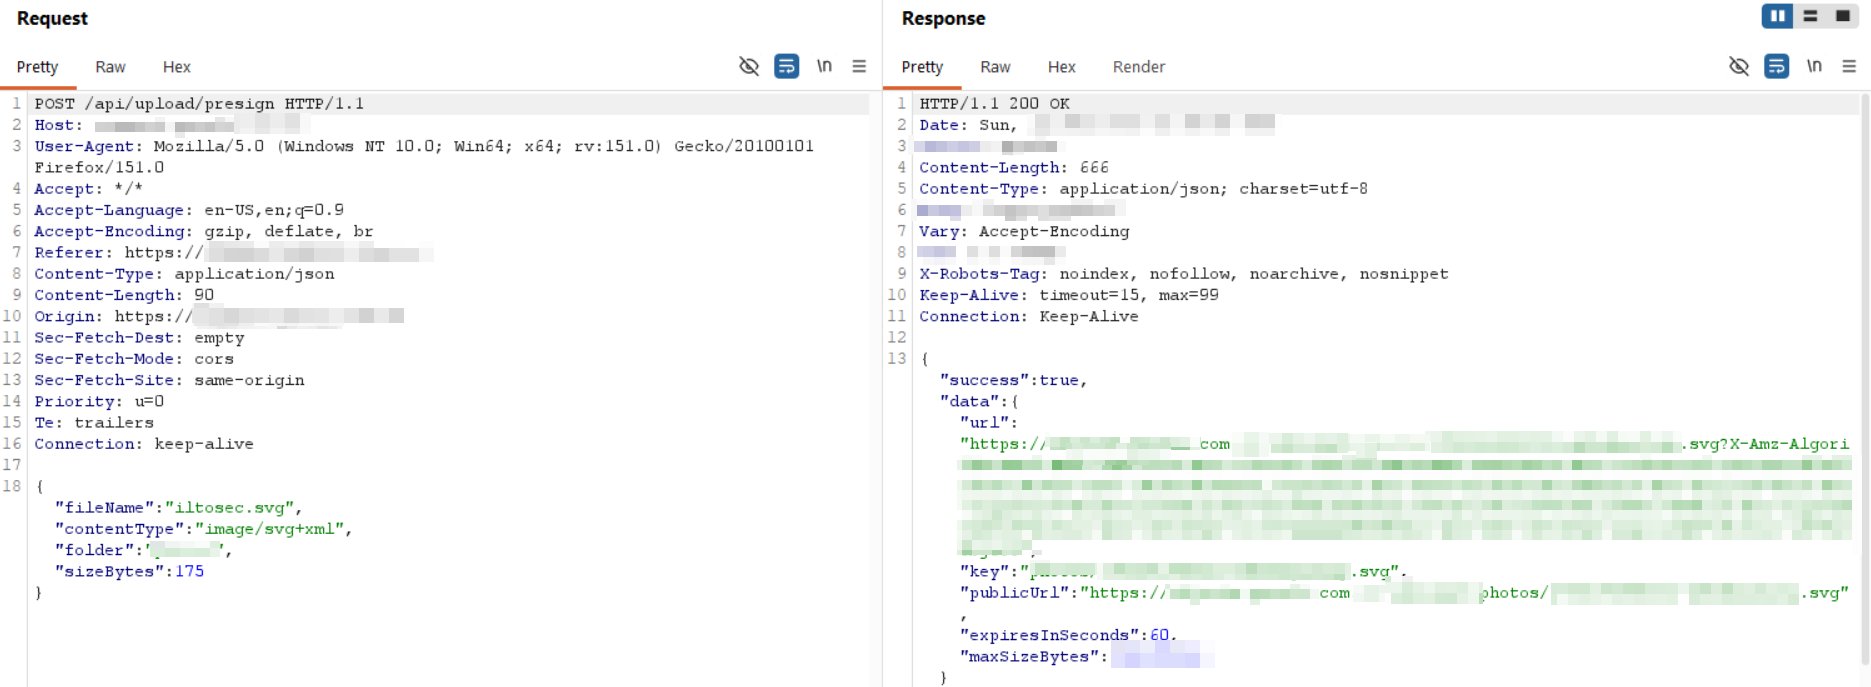Open Request panel hamburger options menu
This screenshot has width=1871, height=687.
coord(859,66)
